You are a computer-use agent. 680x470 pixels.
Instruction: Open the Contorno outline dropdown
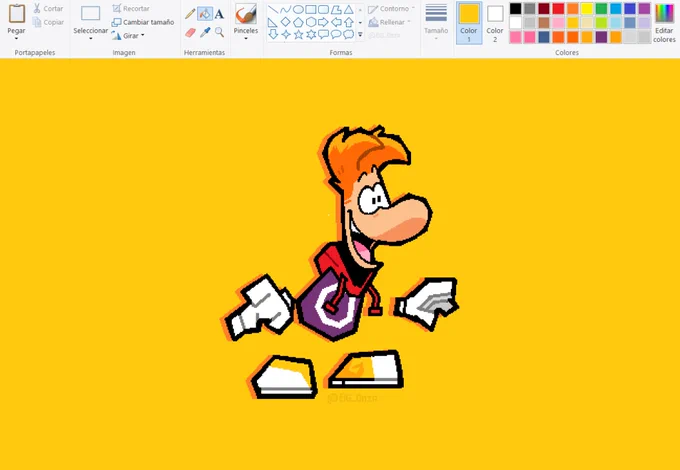click(x=391, y=8)
